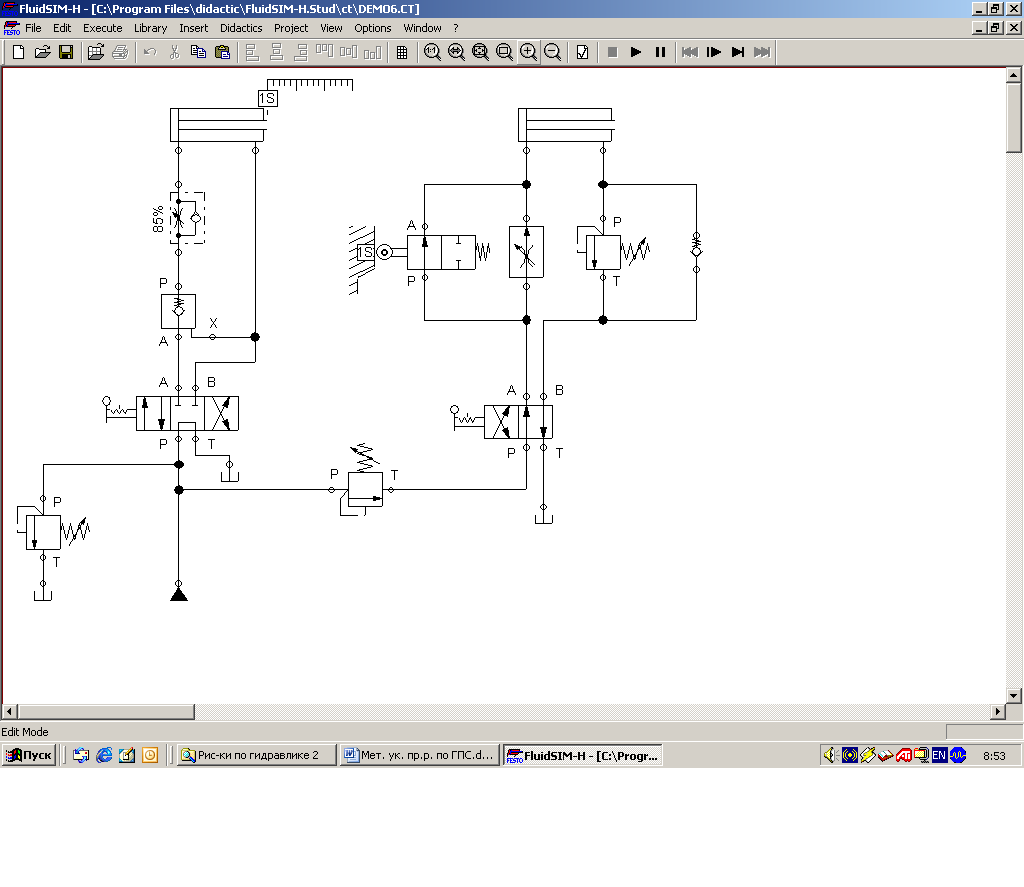1024x887 pixels.
Task: Click the ATI tray icon
Action: pyautogui.click(x=904, y=755)
